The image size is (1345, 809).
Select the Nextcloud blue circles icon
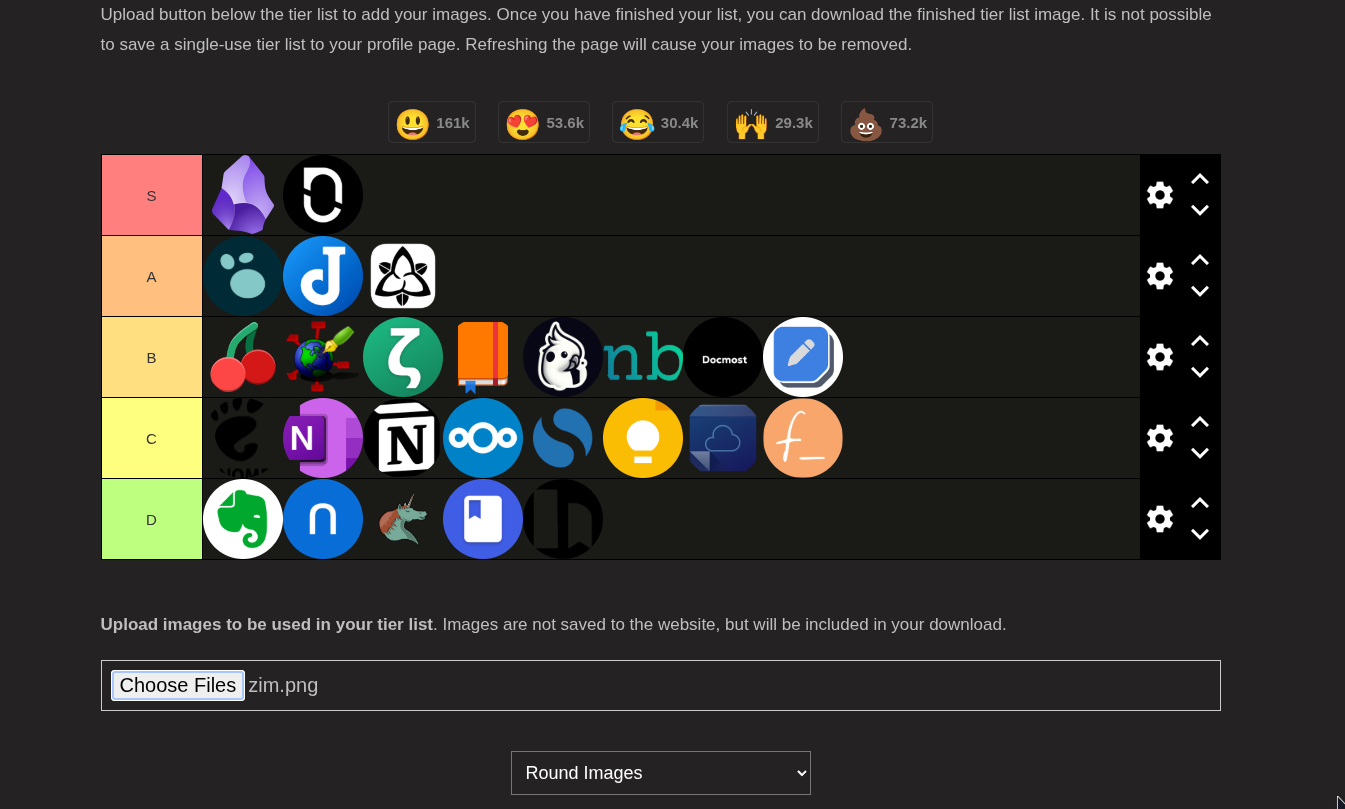point(483,438)
